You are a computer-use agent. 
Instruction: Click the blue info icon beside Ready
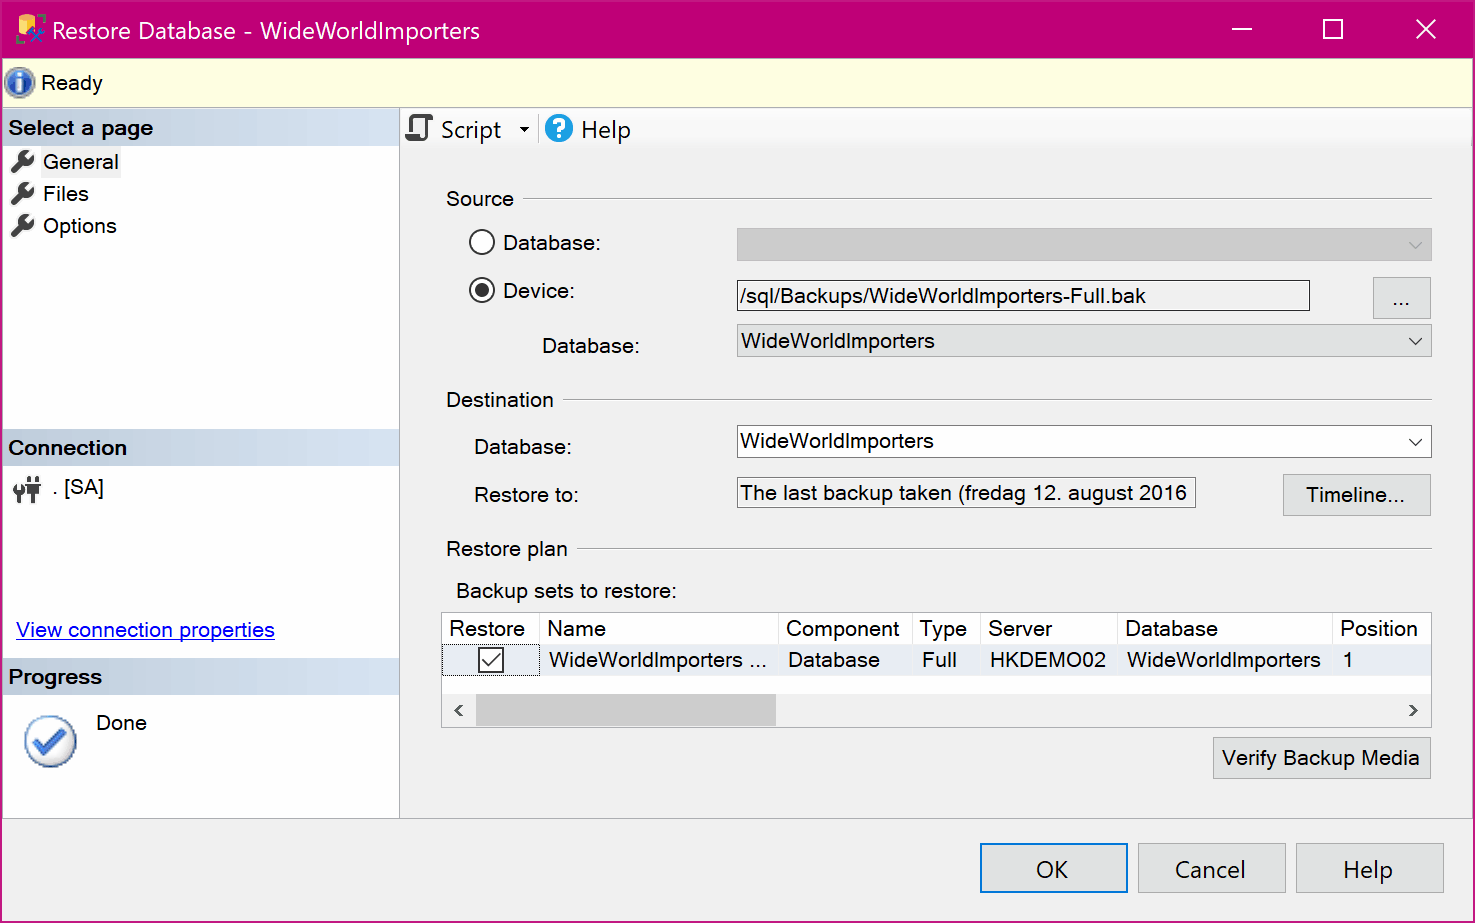[19, 82]
